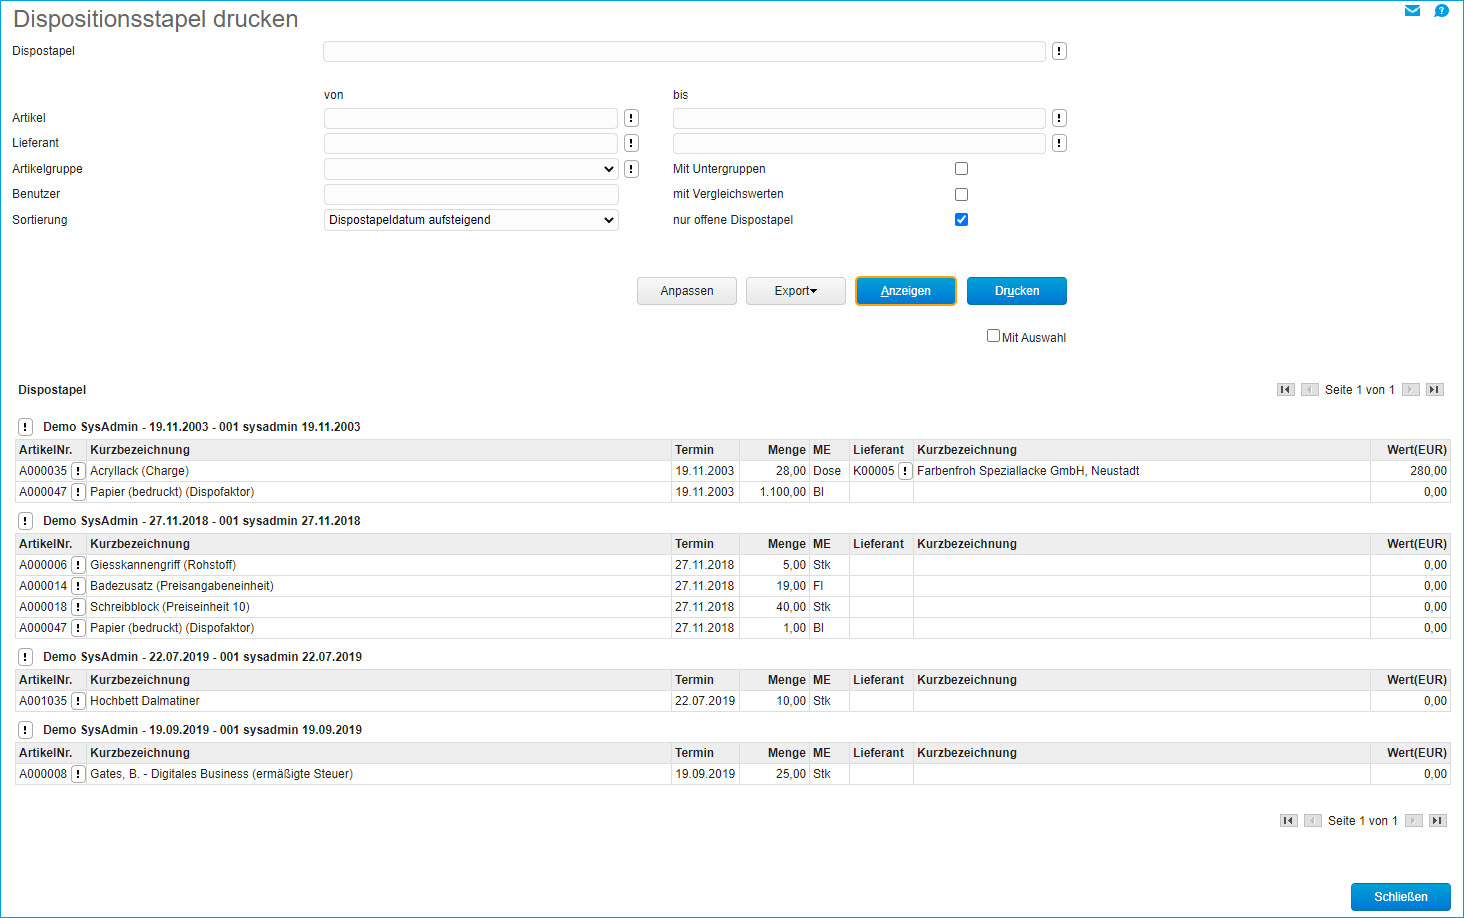Focus the Benutzer input field

471,194
